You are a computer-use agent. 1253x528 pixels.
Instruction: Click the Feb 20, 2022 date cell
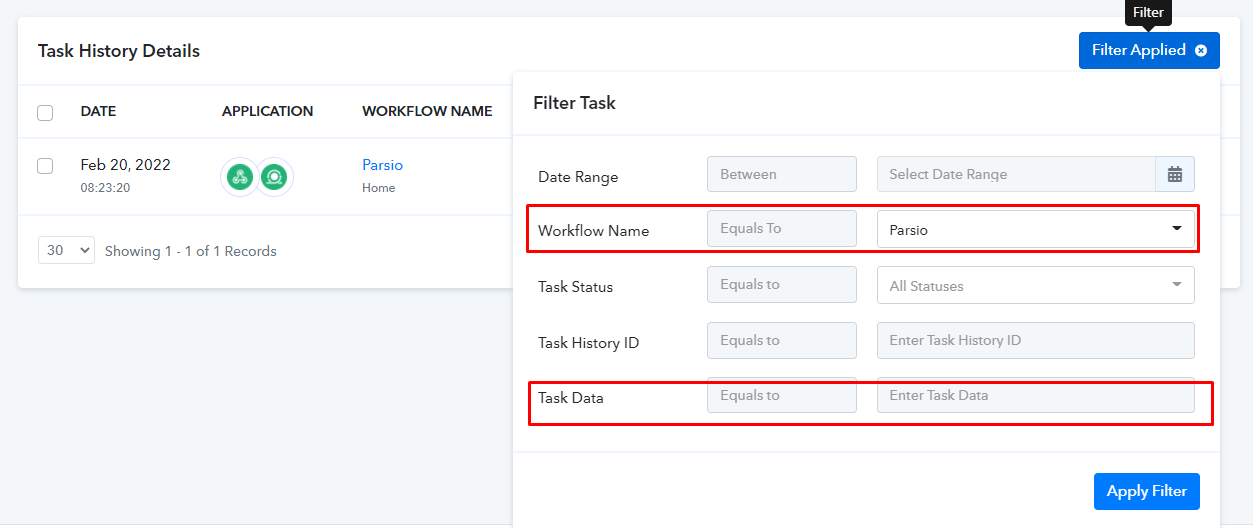pos(126,165)
